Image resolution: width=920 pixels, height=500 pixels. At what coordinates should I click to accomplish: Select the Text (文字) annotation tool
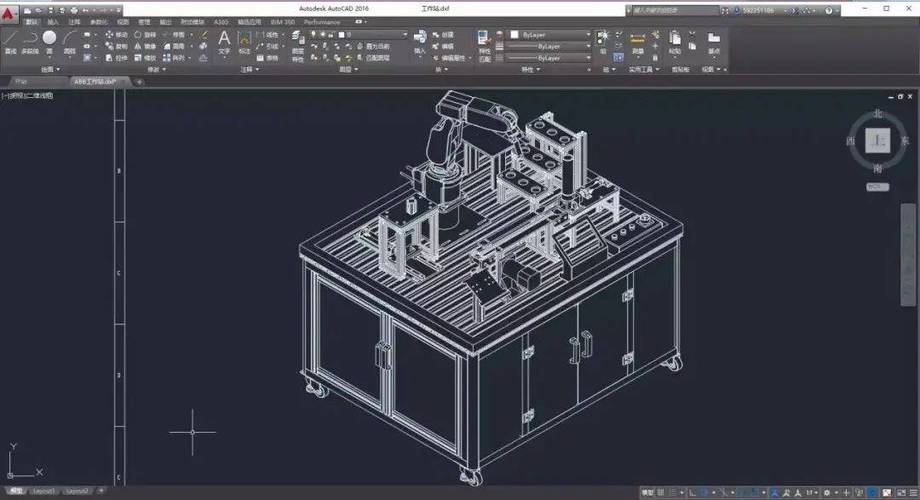[x=224, y=43]
